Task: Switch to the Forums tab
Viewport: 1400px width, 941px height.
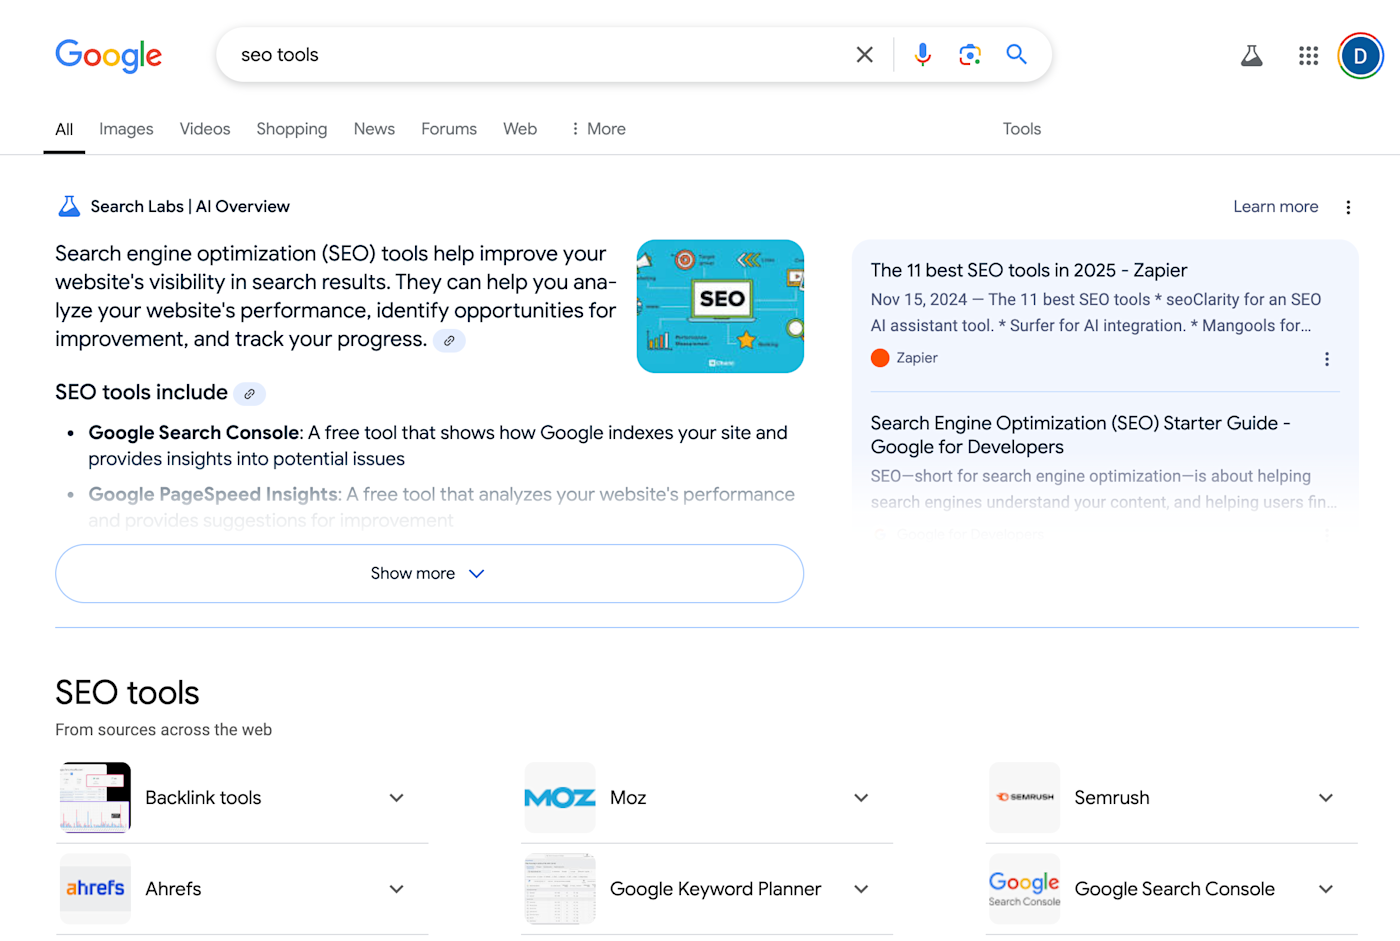Action: pos(449,129)
